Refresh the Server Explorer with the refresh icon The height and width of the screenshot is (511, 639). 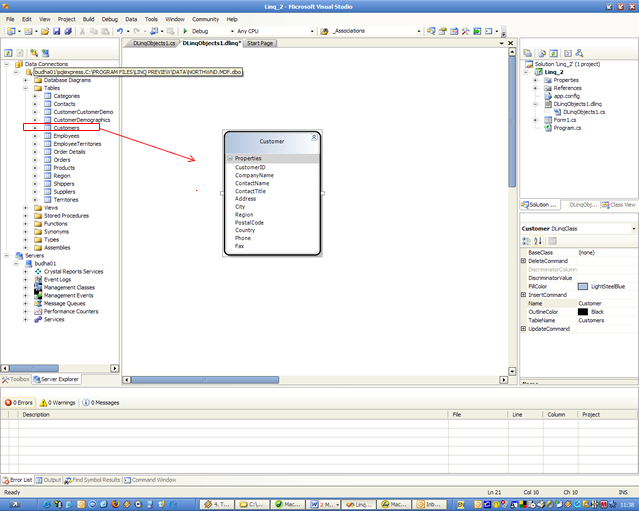coord(8,53)
